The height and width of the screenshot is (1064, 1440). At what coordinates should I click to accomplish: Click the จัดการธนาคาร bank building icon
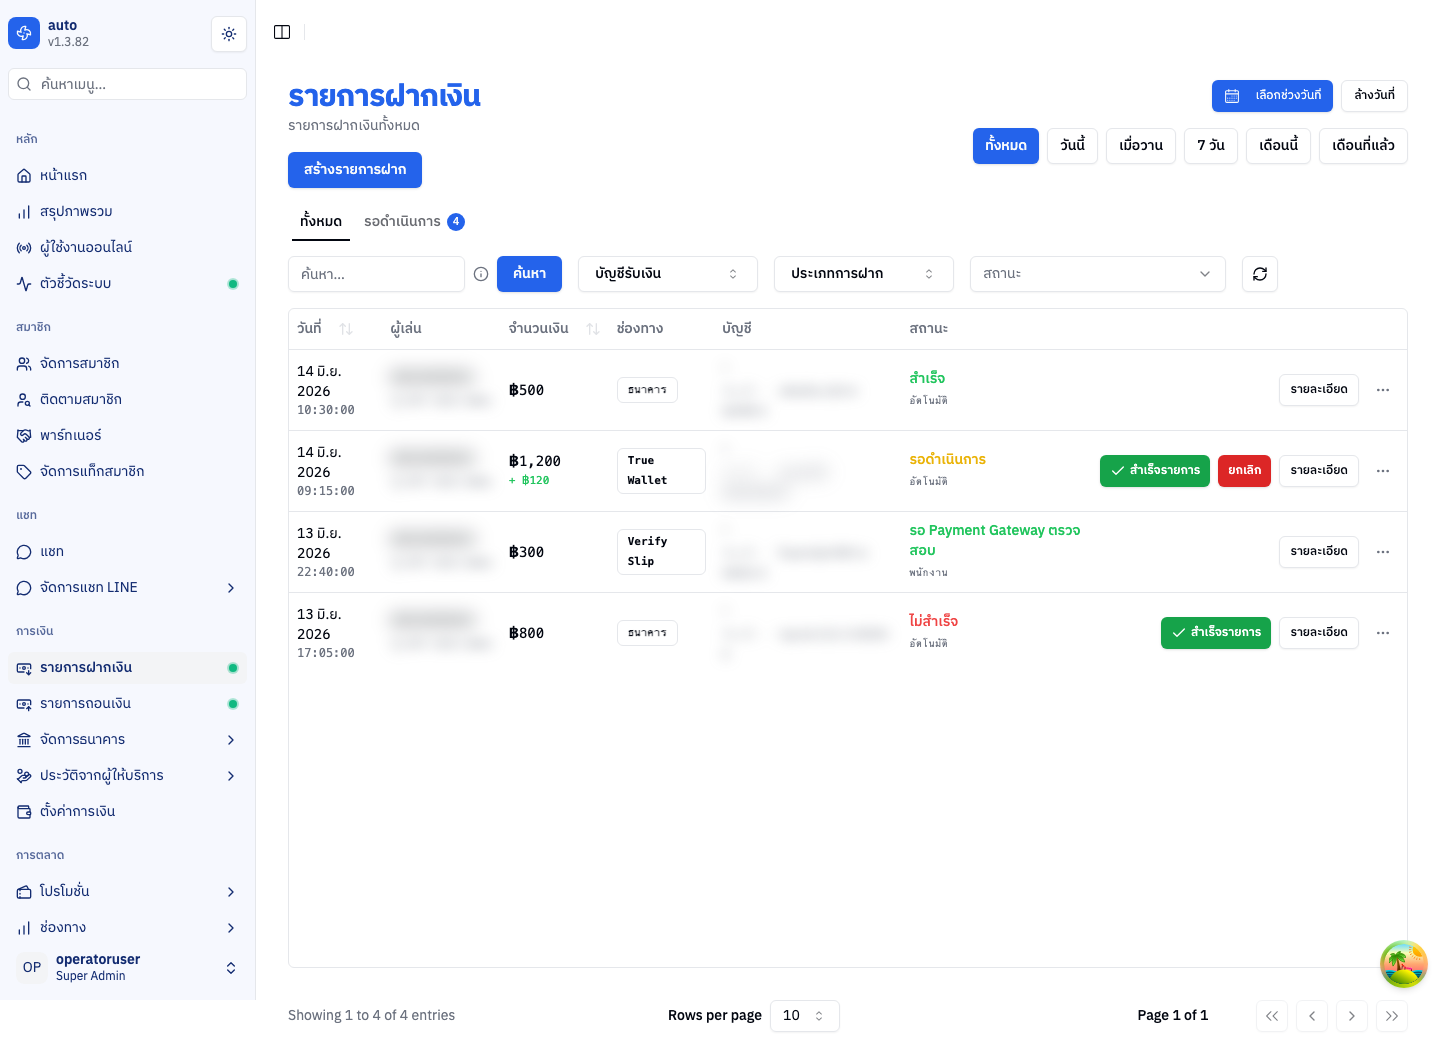(x=24, y=740)
